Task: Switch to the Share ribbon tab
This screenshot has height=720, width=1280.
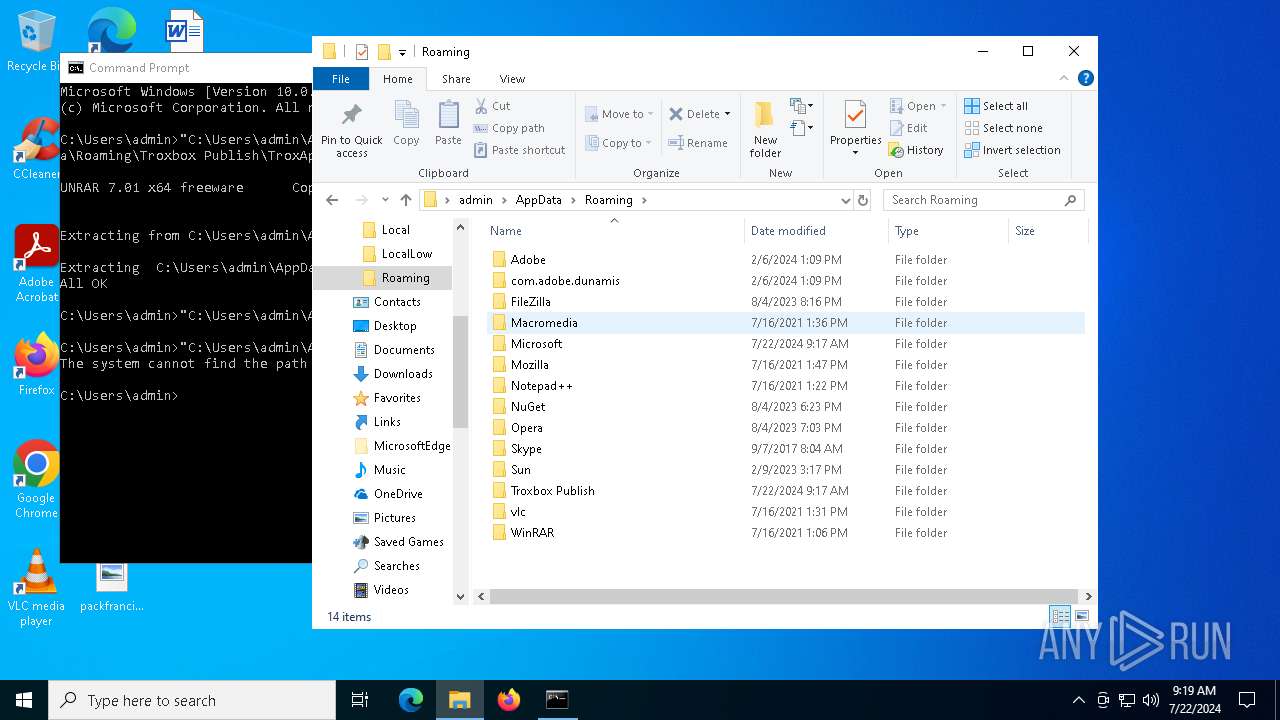Action: 456,79
